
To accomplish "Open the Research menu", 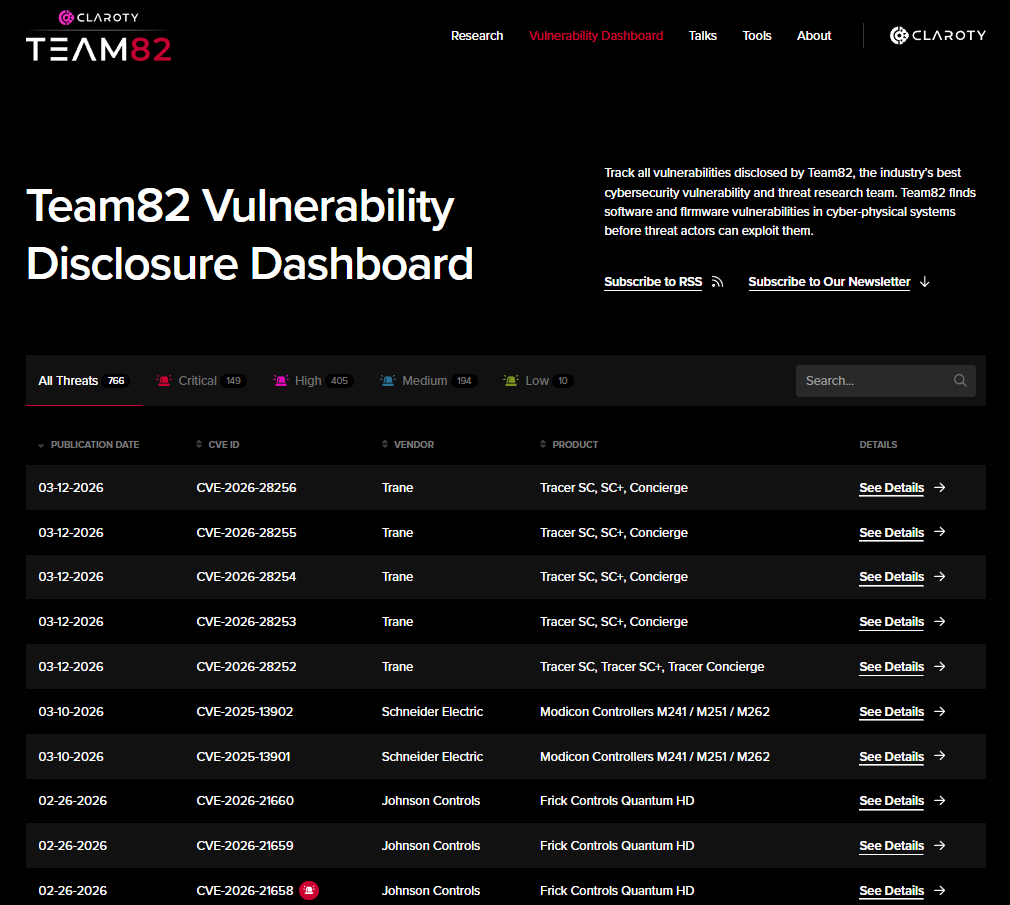I will [x=477, y=36].
